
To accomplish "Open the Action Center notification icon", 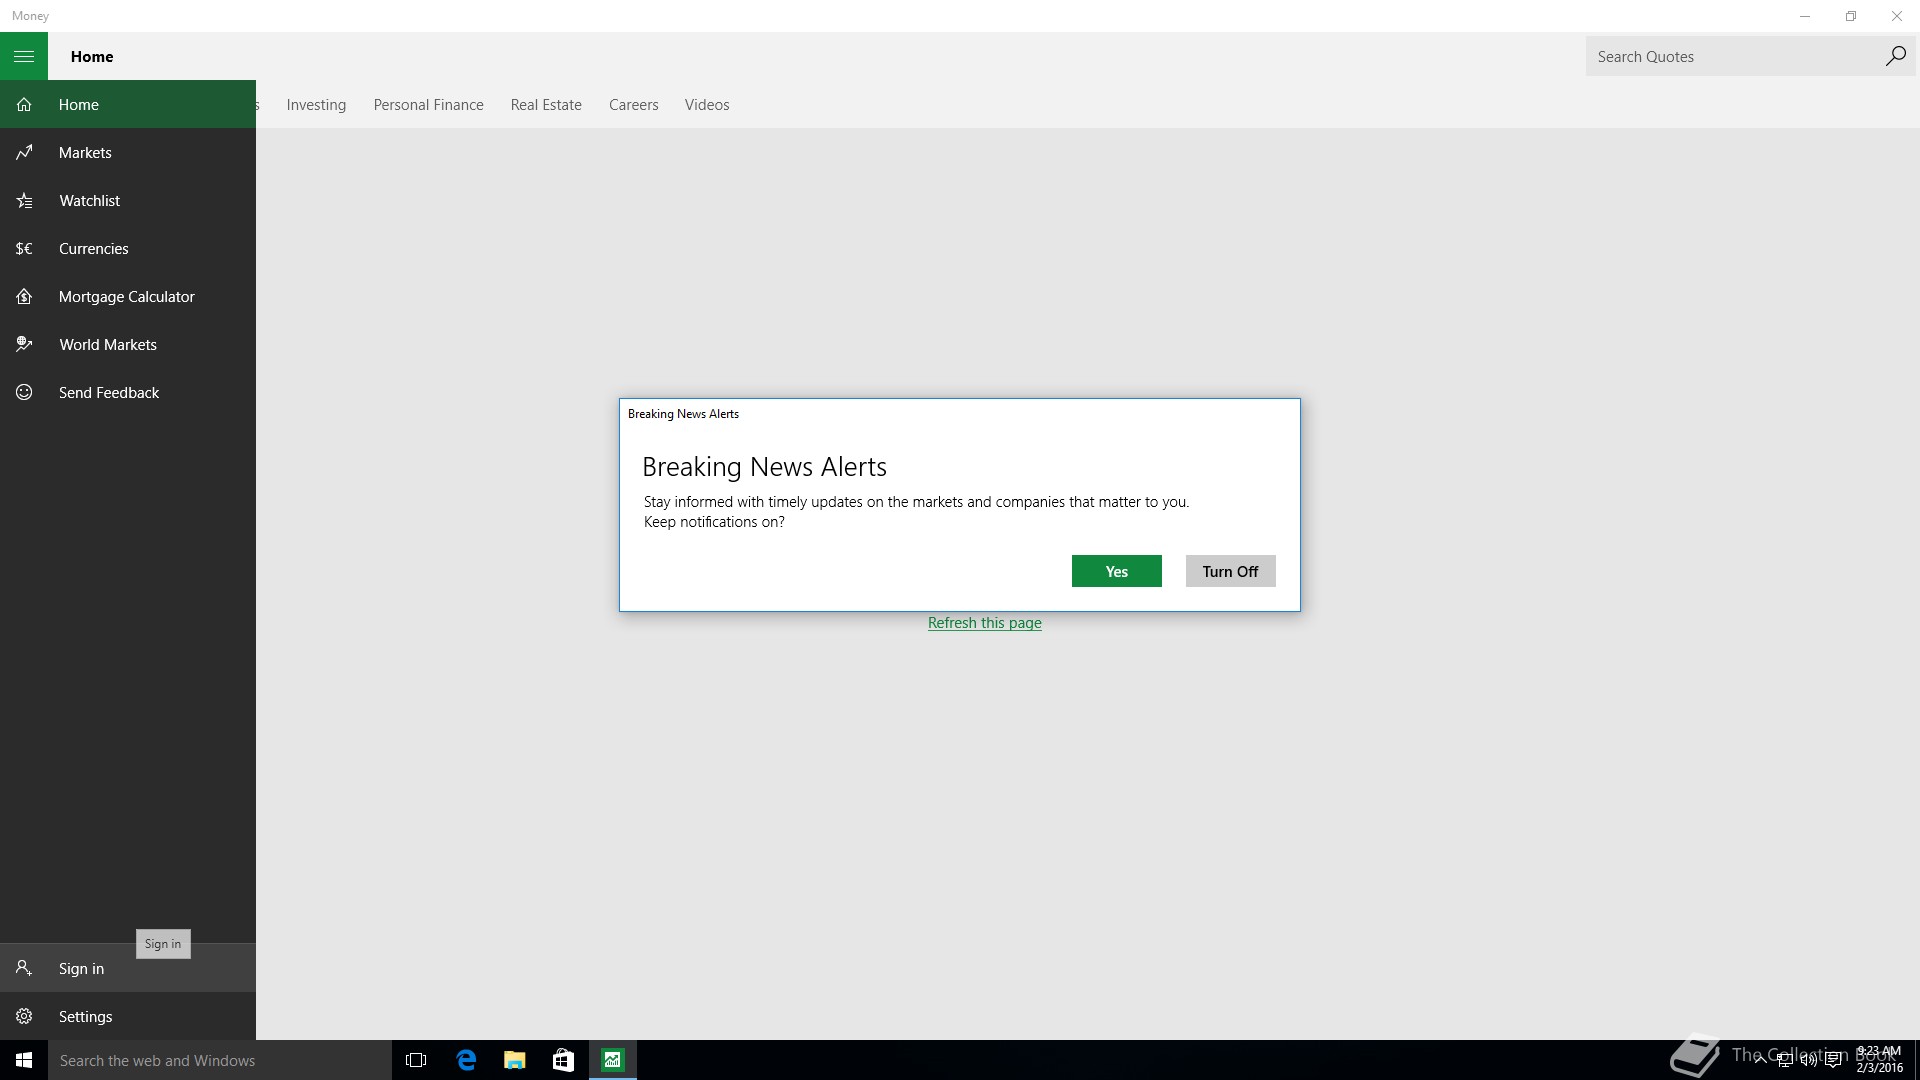I will (1833, 1060).
